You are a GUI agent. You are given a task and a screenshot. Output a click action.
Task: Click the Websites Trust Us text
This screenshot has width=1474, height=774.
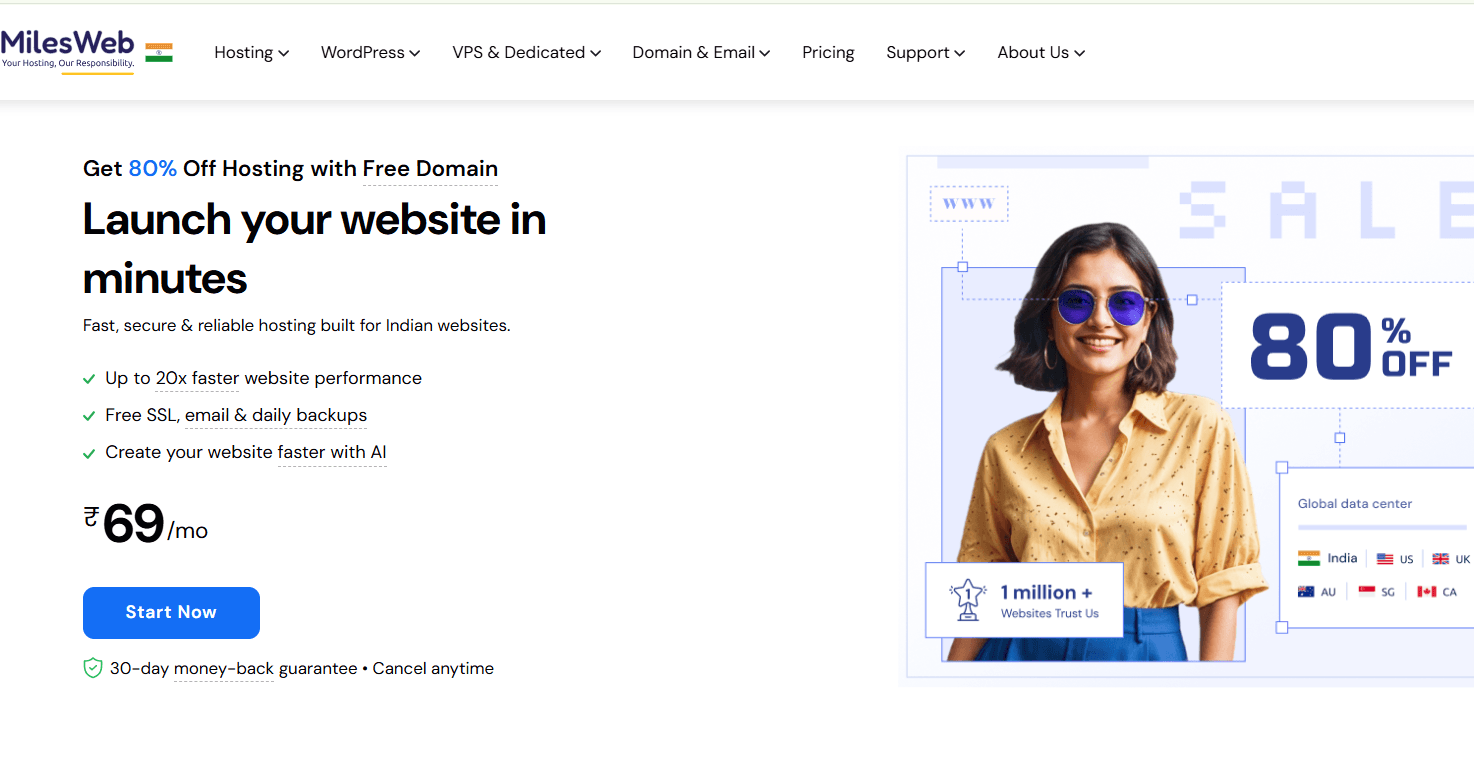[1050, 613]
